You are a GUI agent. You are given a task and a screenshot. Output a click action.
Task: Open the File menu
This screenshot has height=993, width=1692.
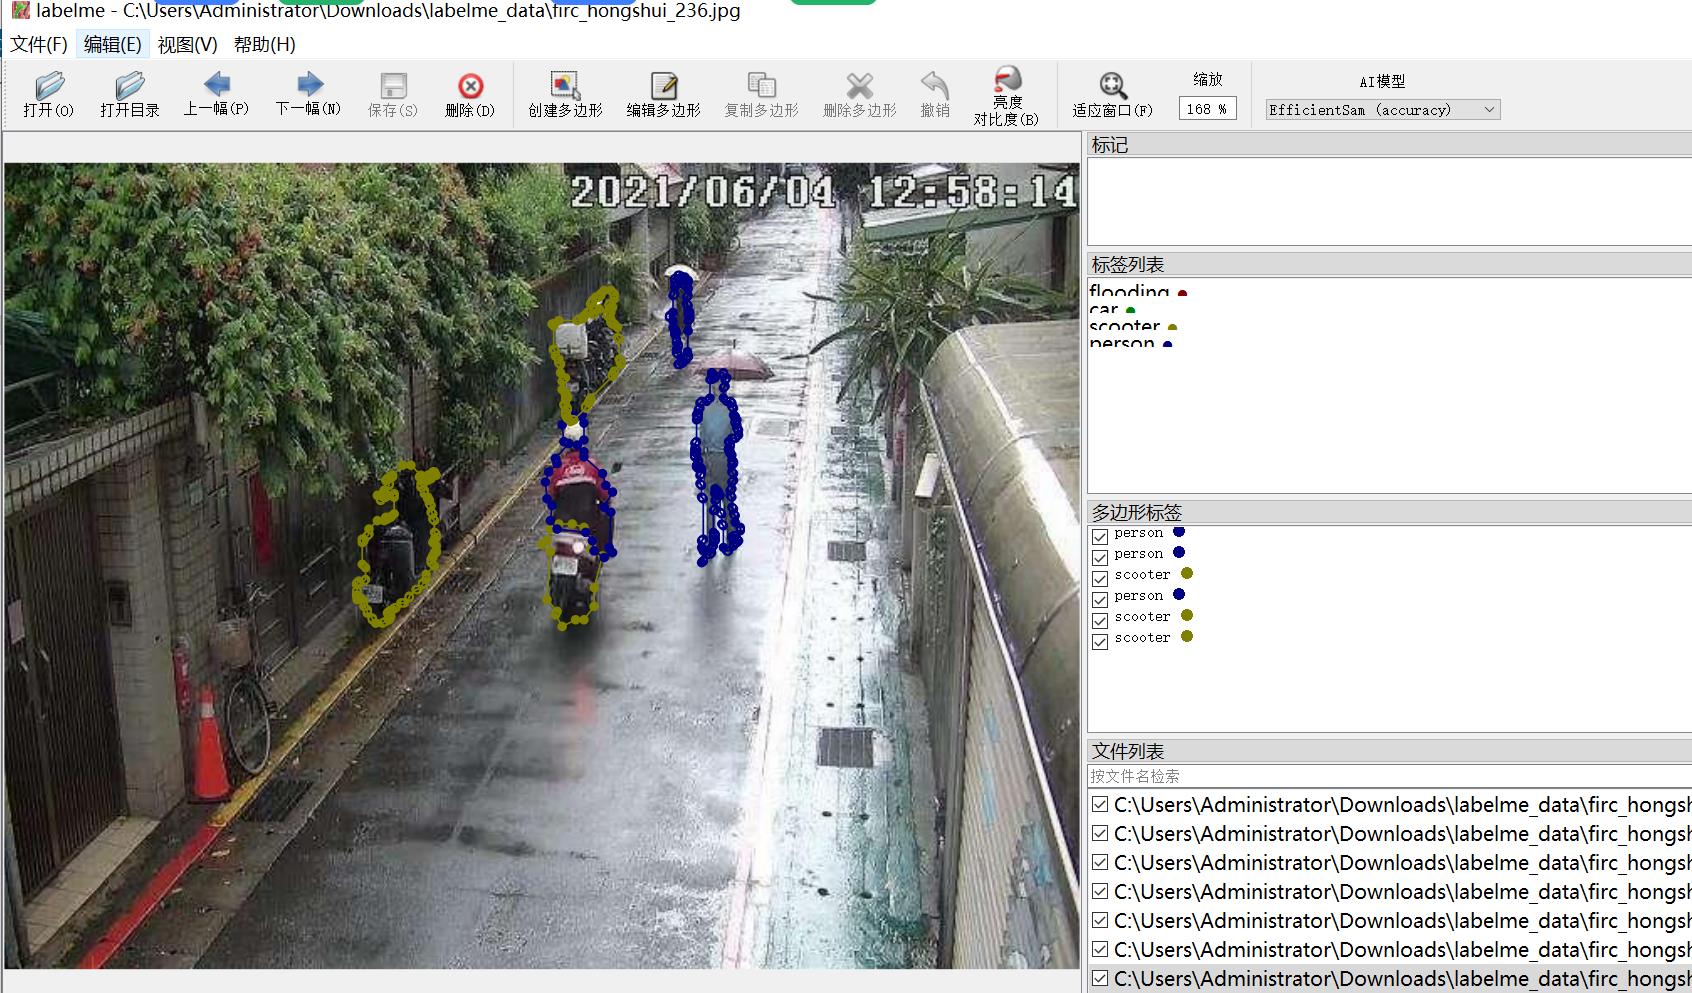38,44
